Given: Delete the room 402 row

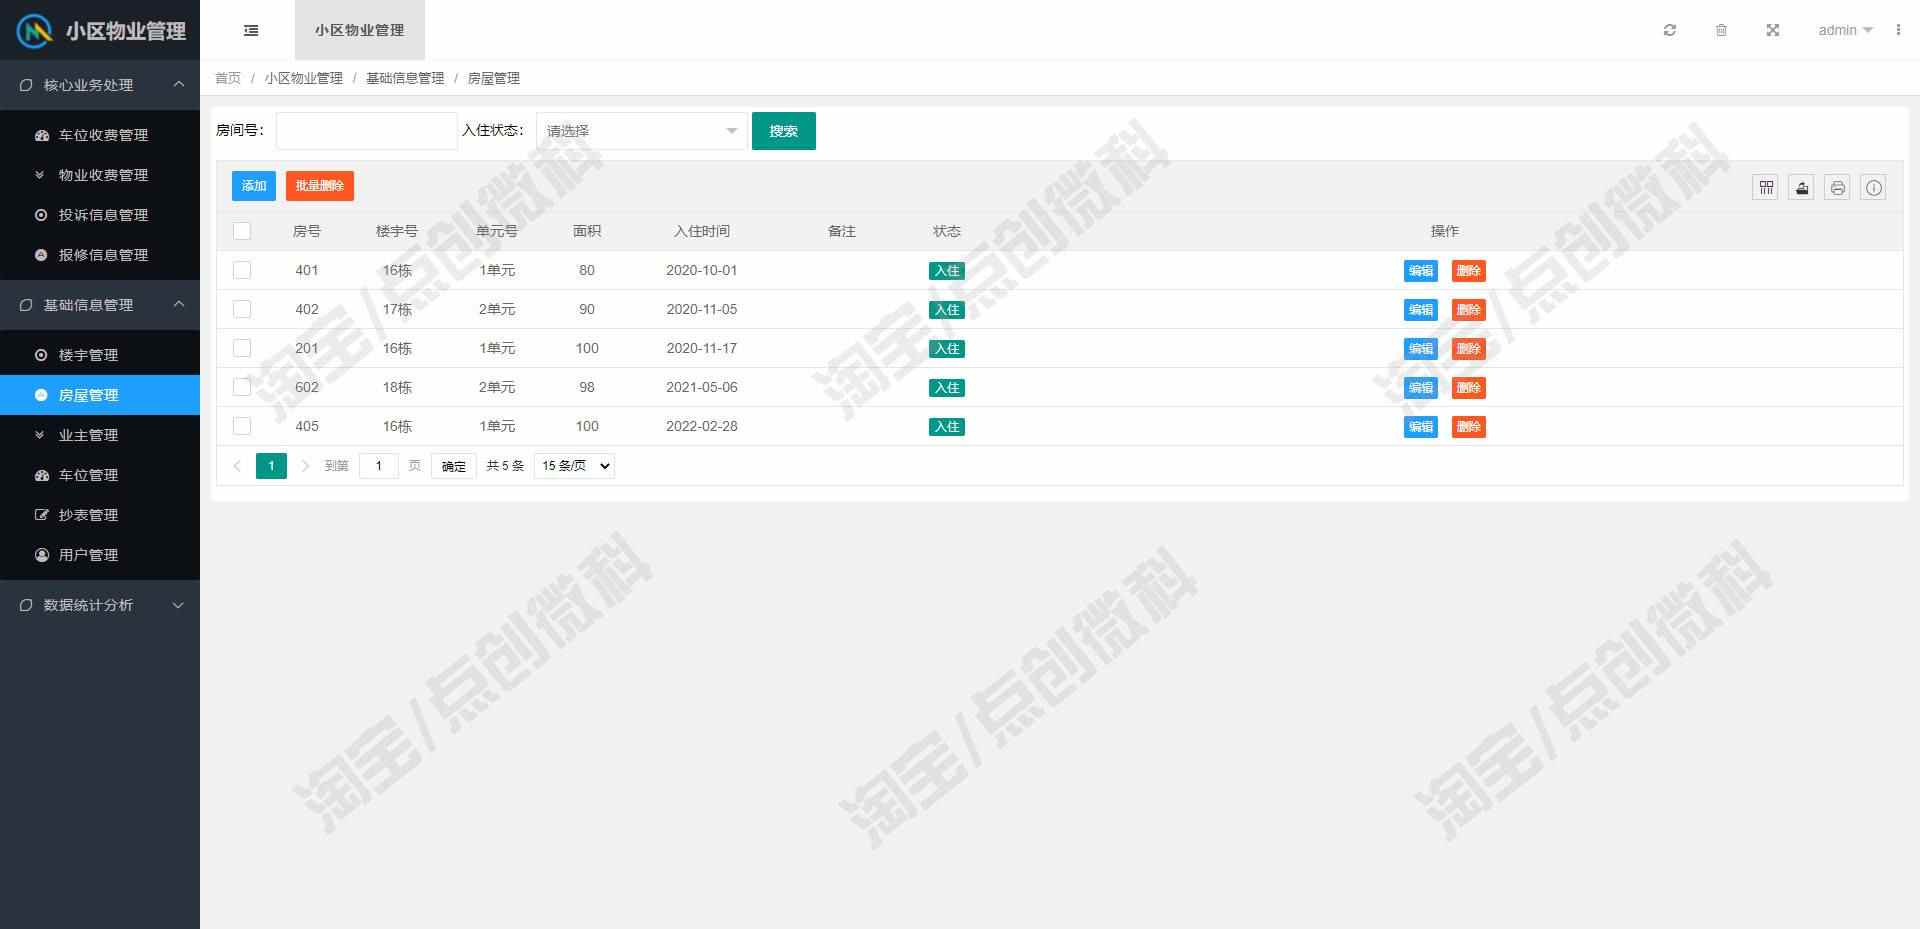Looking at the screenshot, I should pyautogui.click(x=1469, y=310).
